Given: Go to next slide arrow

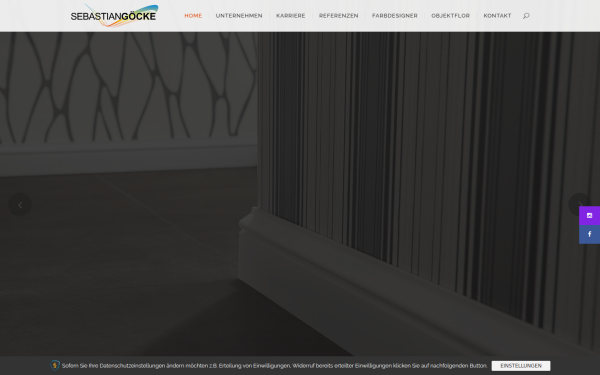Looking at the screenshot, I should (x=579, y=204).
